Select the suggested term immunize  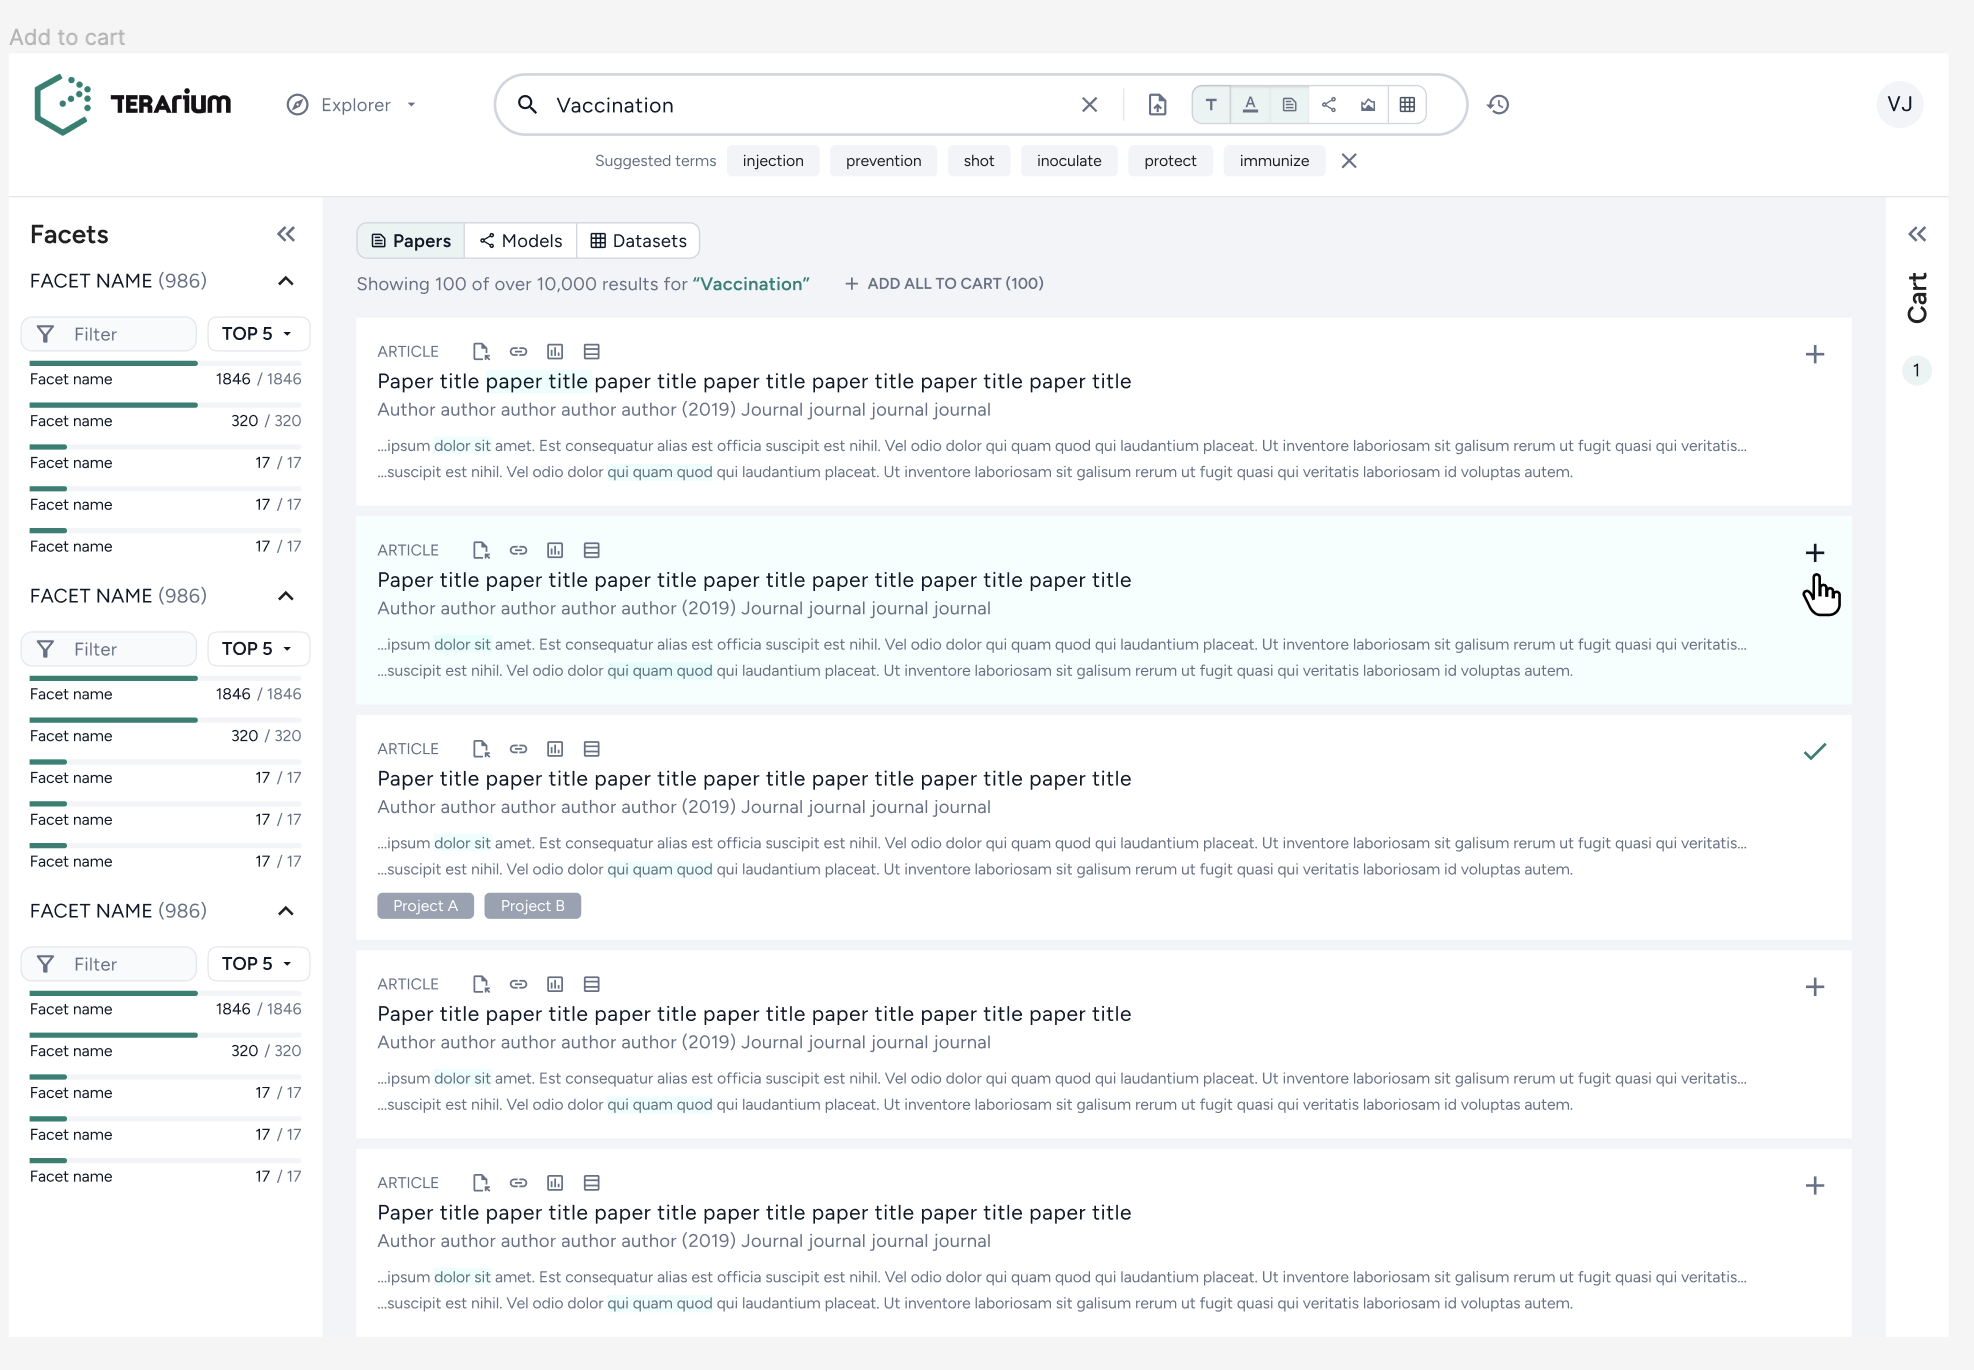[x=1274, y=160]
